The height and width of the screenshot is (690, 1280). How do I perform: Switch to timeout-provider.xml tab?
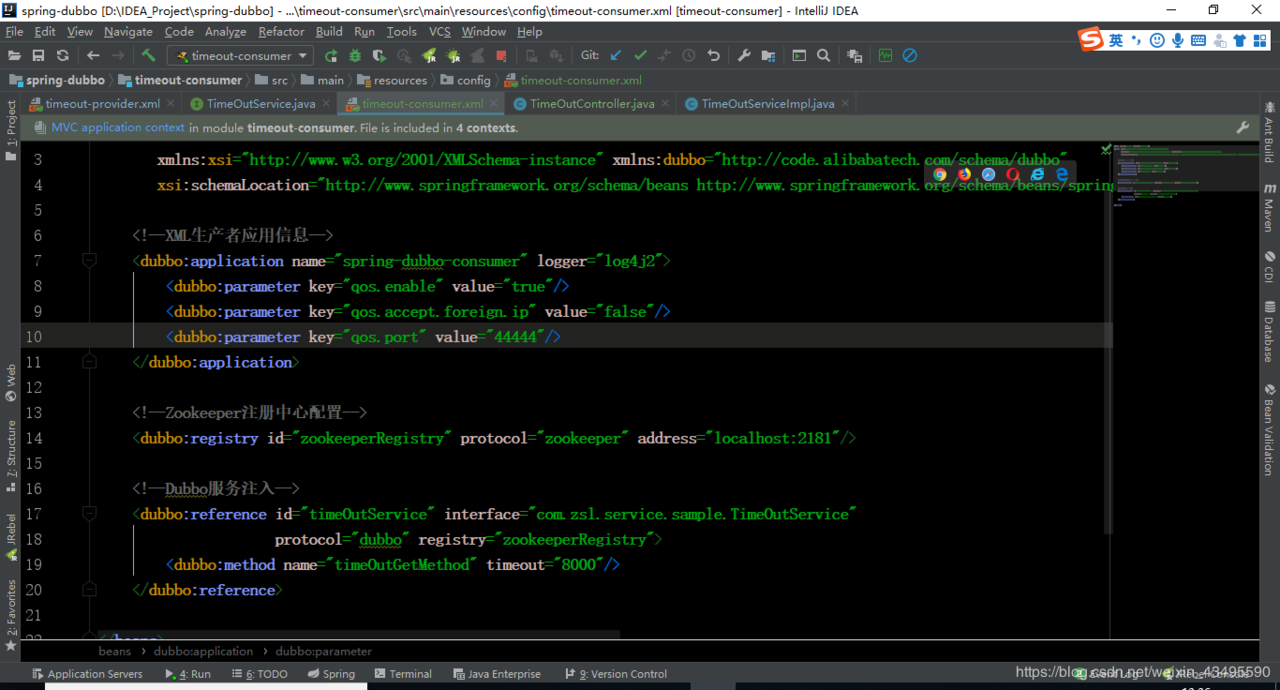pyautogui.click(x=102, y=103)
